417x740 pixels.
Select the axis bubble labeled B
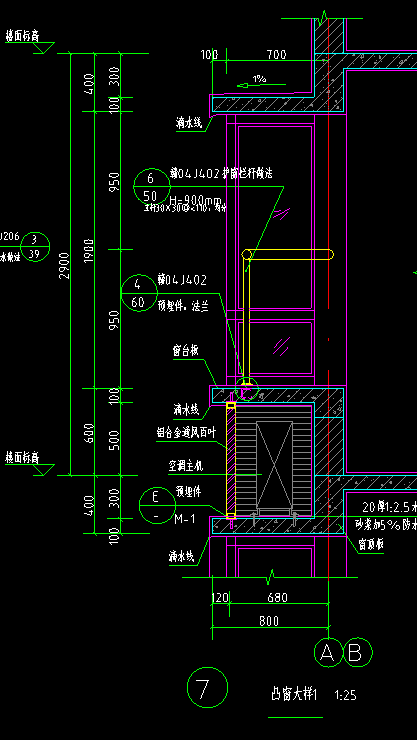pyautogui.click(x=358, y=653)
